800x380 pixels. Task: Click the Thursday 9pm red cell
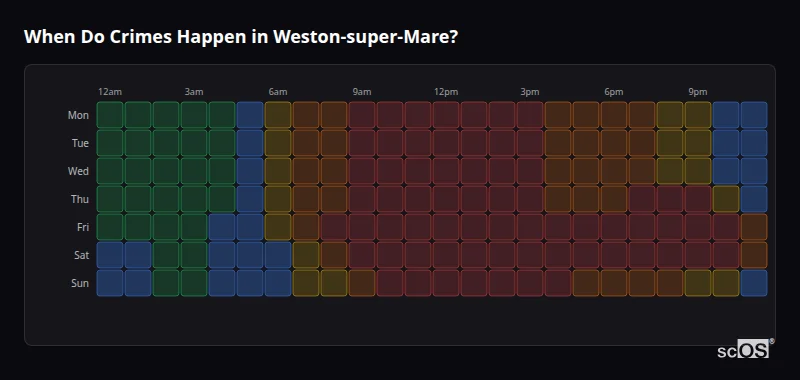698,199
